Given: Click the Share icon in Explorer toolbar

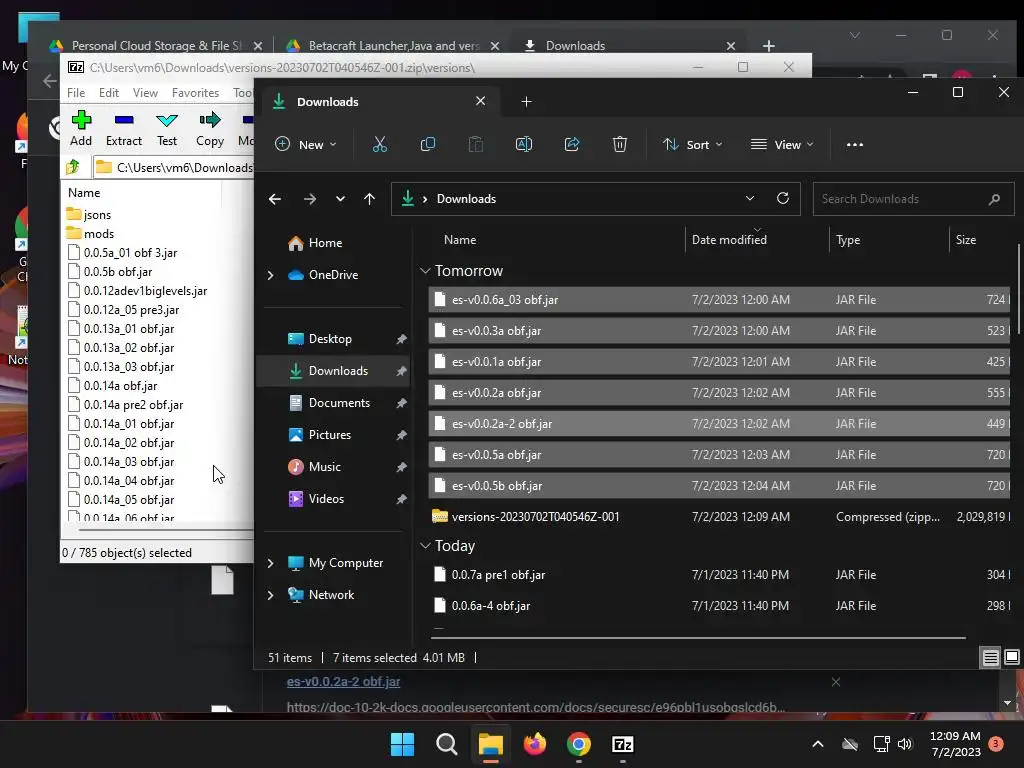Looking at the screenshot, I should pos(572,144).
